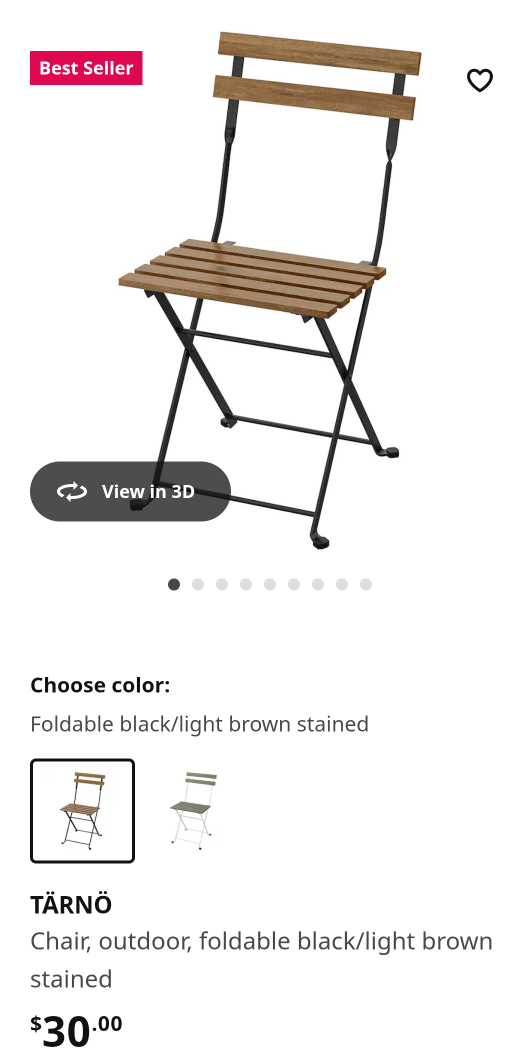The height and width of the screenshot is (1063, 510).
Task: Click the TÄRNÖ product name
Action: (x=71, y=905)
